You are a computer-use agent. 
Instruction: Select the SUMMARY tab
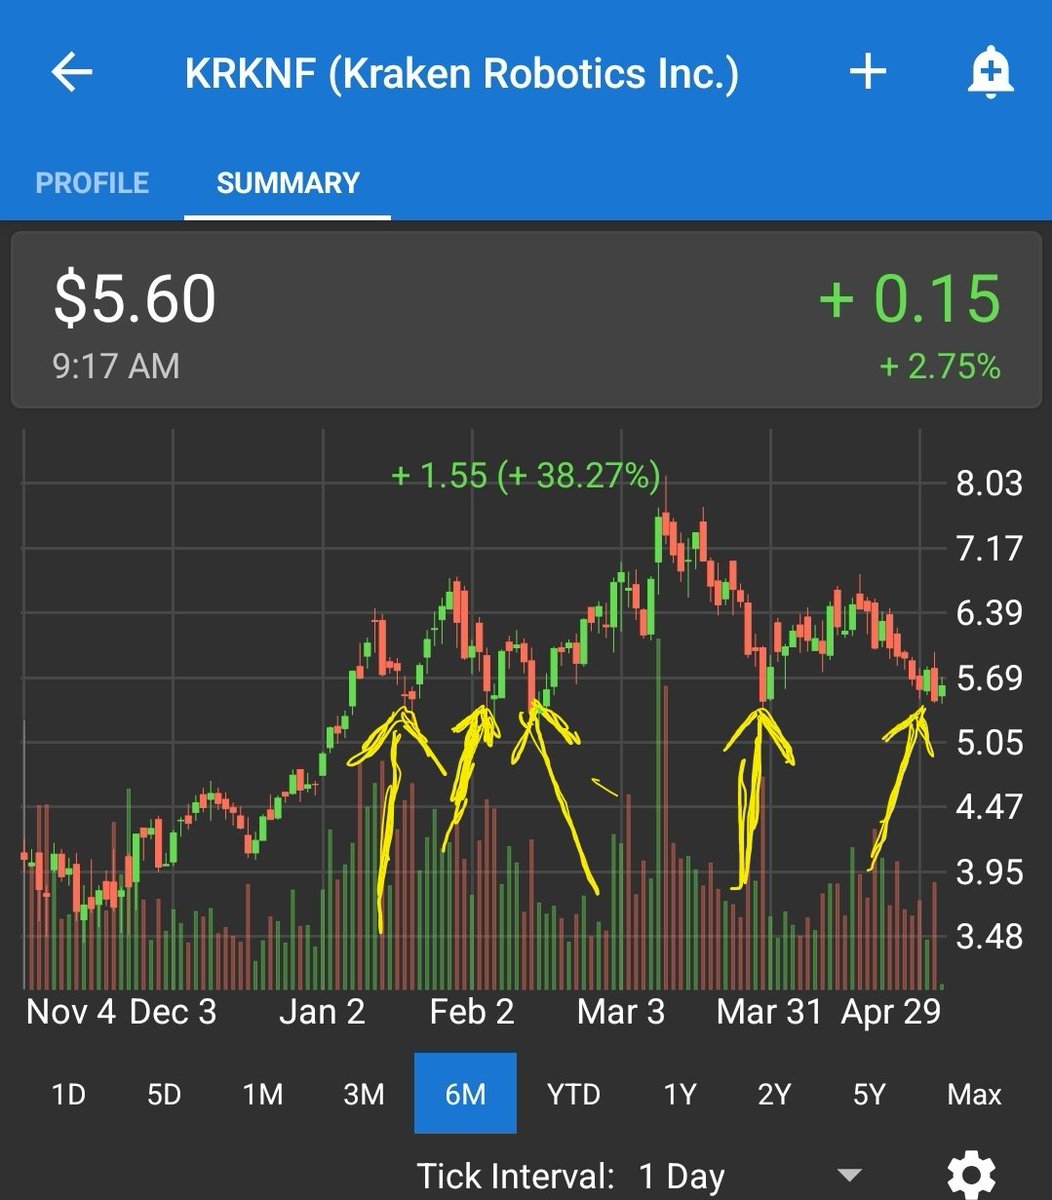click(288, 183)
